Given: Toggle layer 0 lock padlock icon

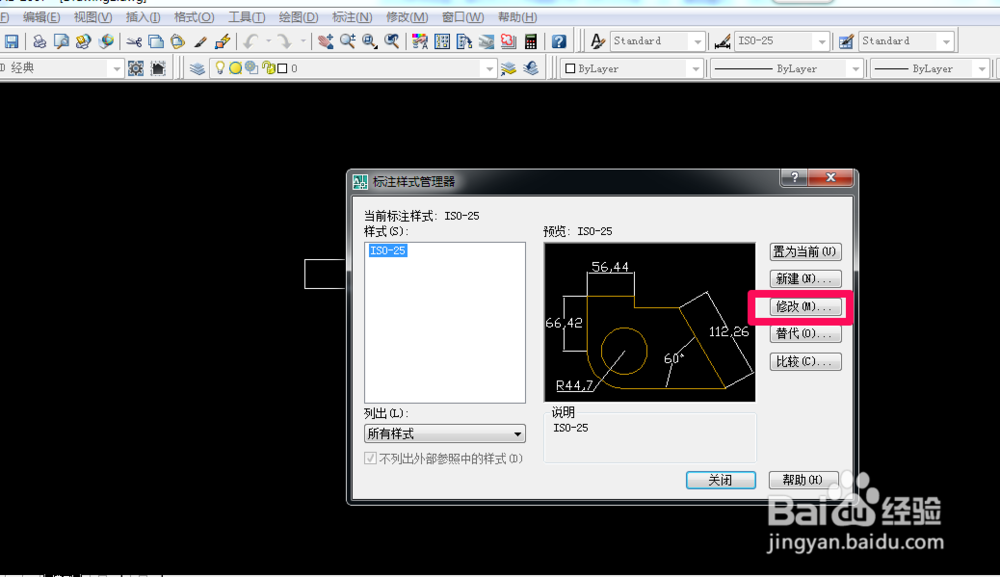Looking at the screenshot, I should (x=268, y=68).
